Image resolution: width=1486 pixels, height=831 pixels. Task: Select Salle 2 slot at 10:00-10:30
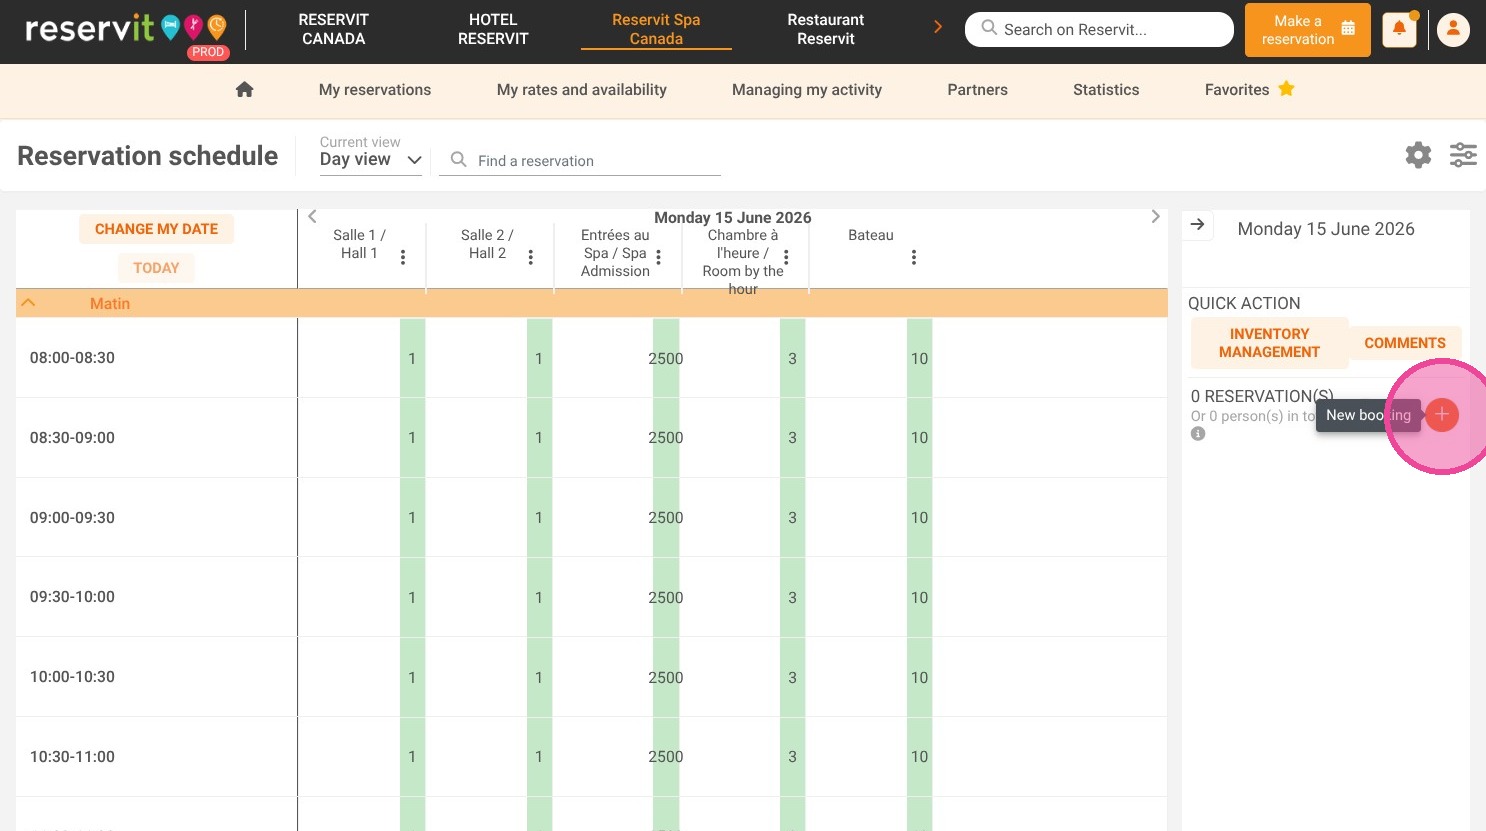(539, 677)
